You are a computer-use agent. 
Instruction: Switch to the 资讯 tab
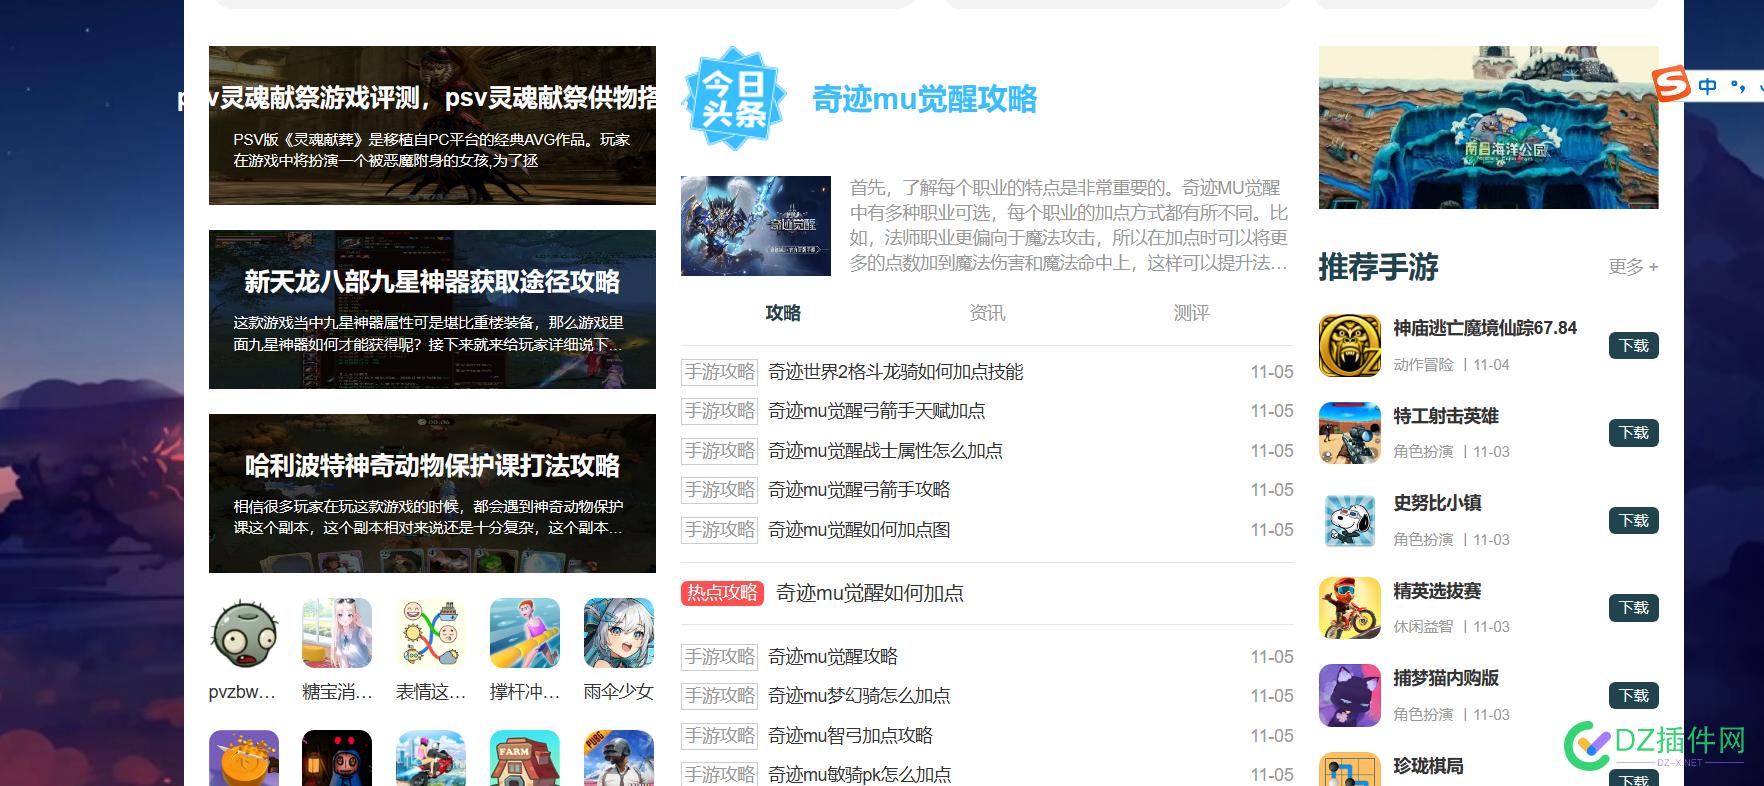pos(987,313)
